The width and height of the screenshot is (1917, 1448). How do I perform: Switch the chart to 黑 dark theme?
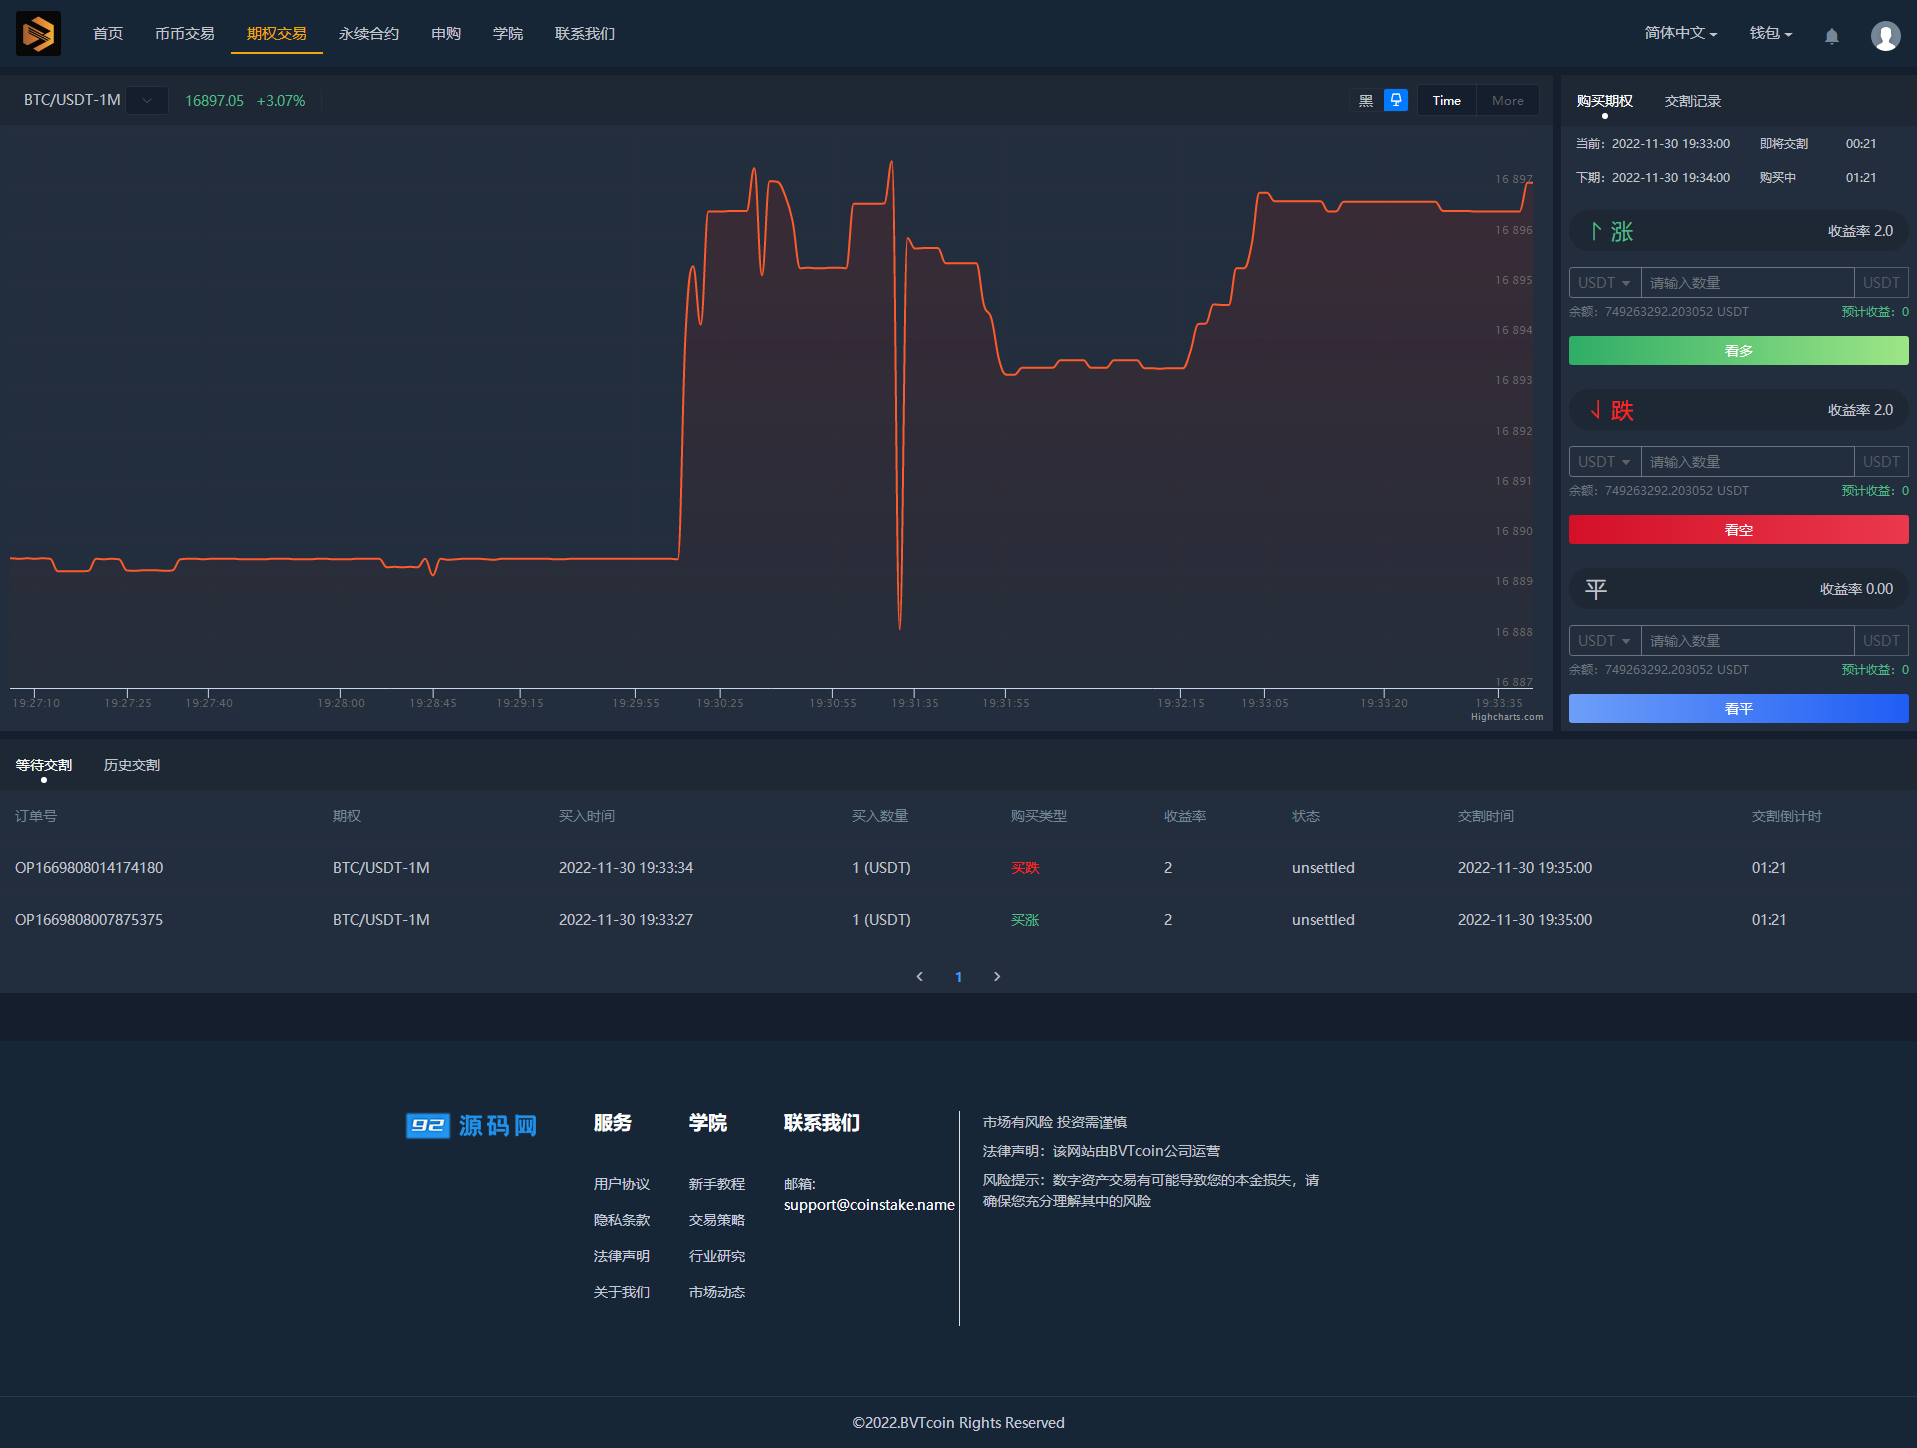point(1366,101)
